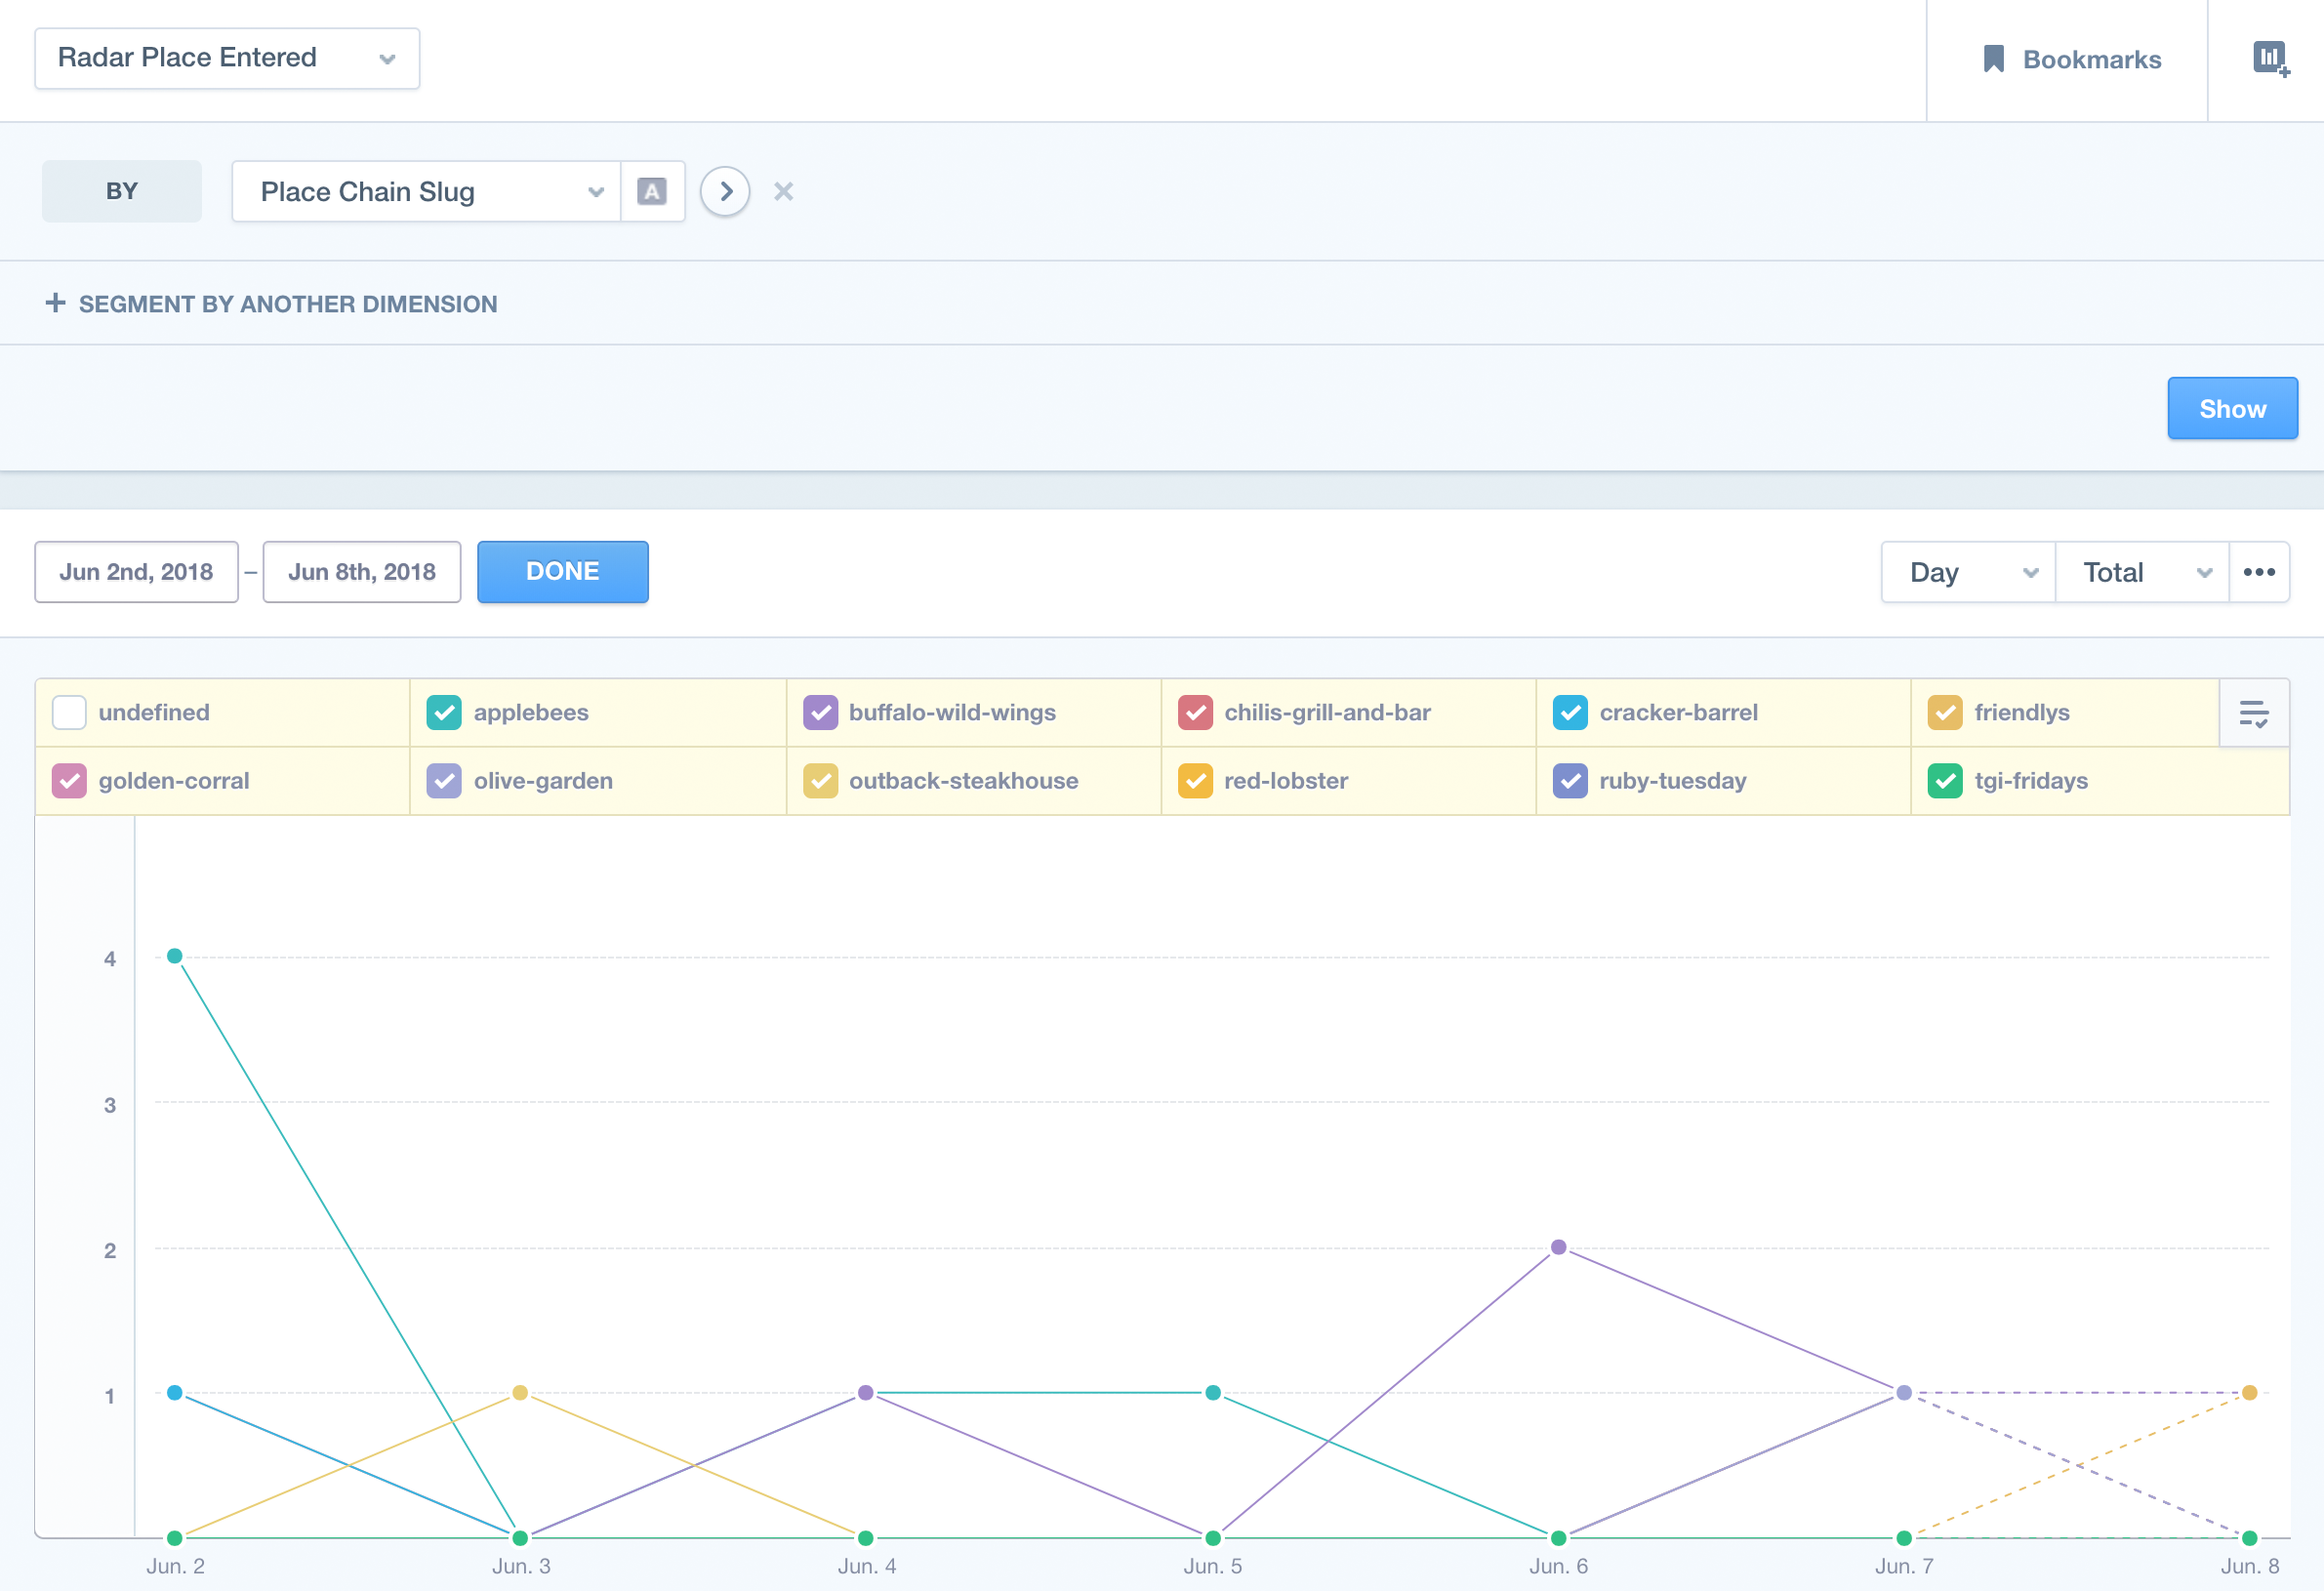Remove the Place Chain Slug segment
Viewport: 2324px width, 1591px height.
point(783,191)
